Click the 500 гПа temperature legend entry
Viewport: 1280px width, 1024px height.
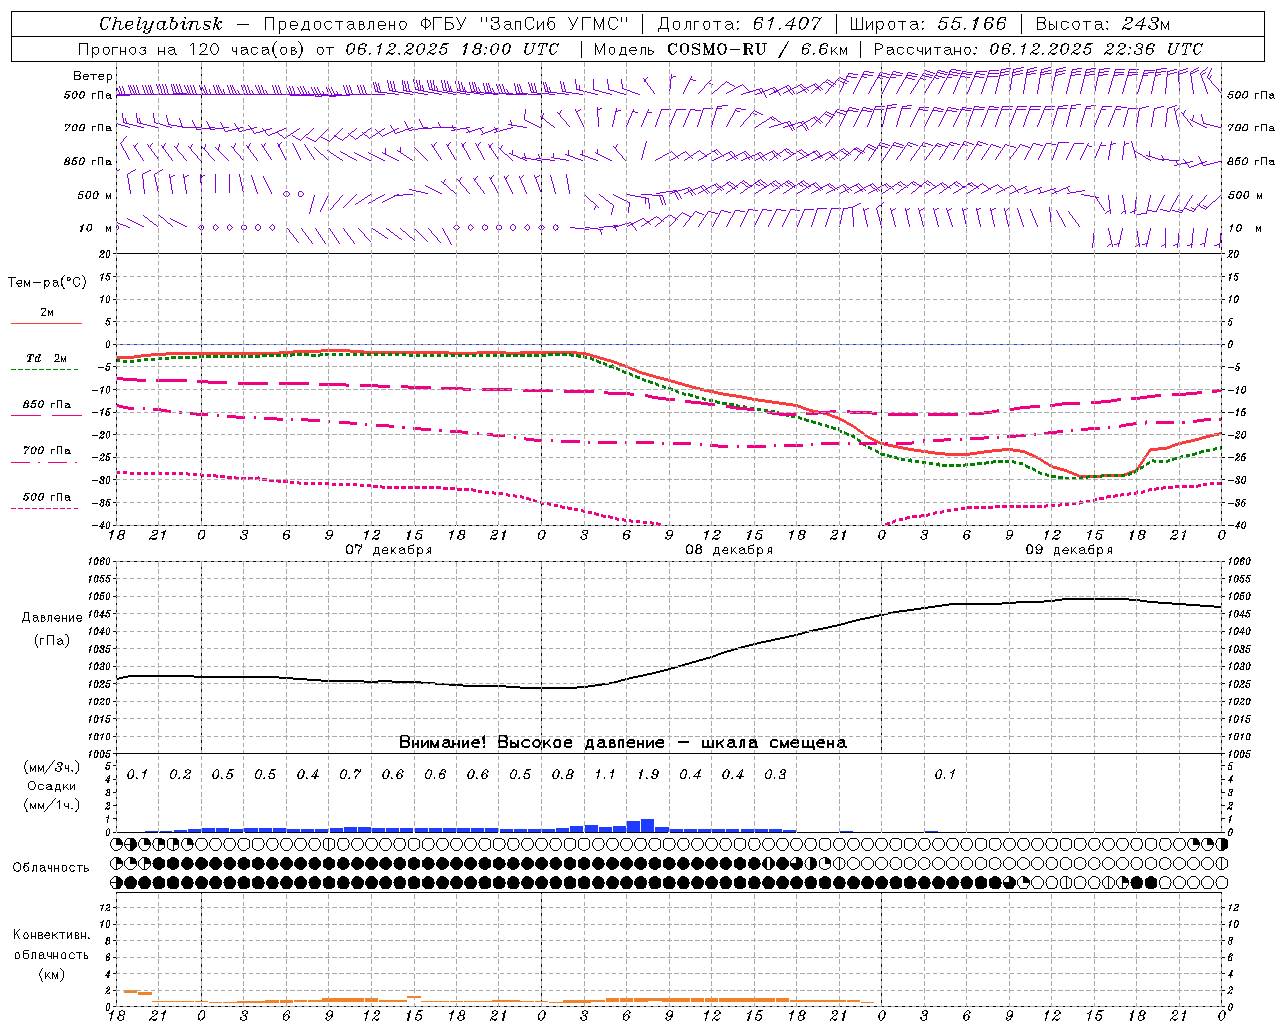[x=46, y=496]
